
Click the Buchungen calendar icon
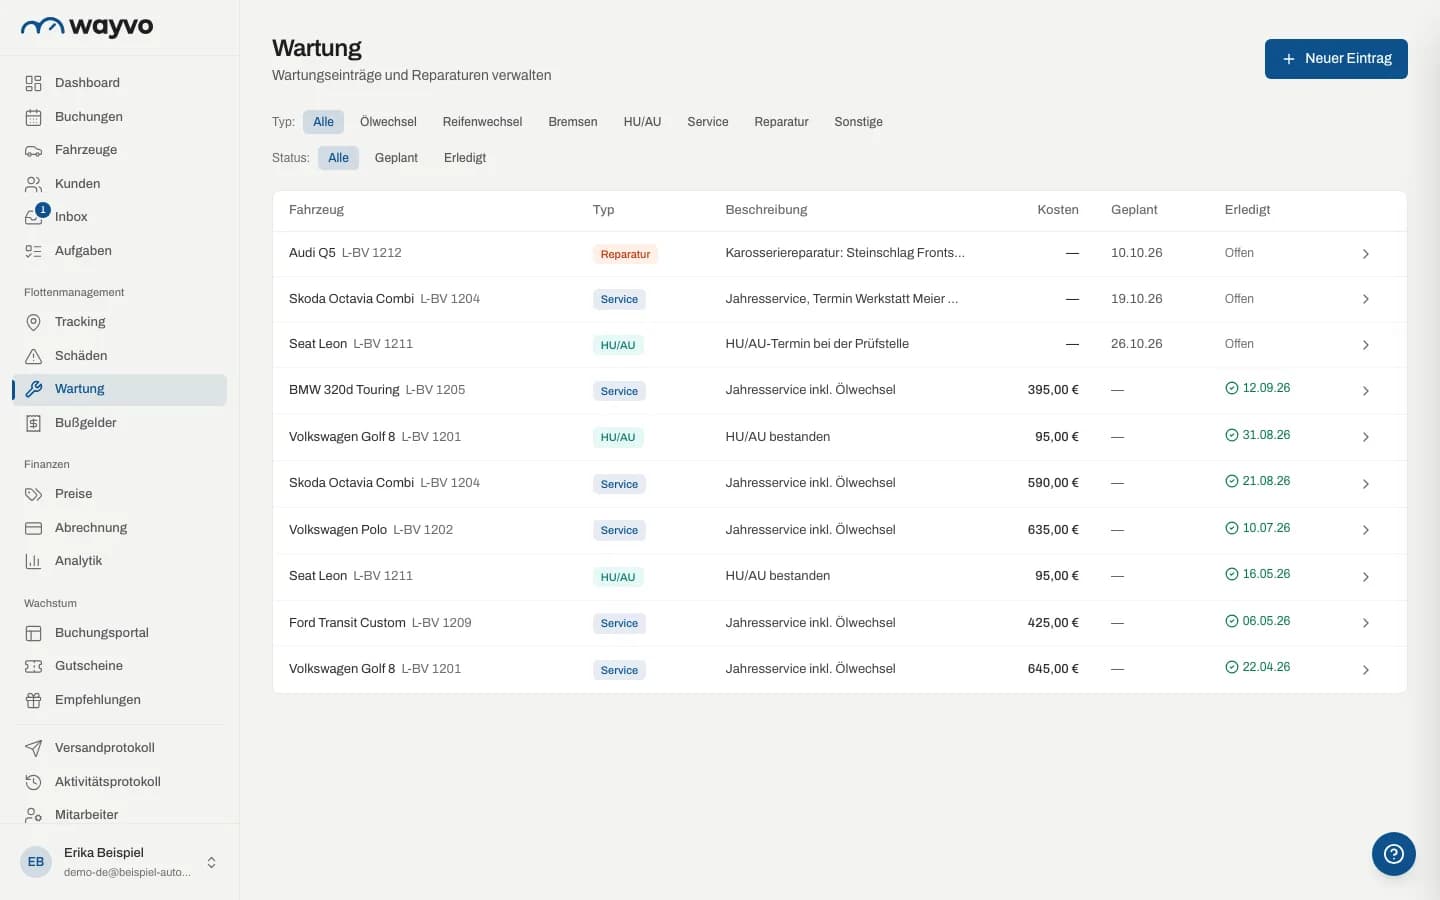[x=33, y=117]
